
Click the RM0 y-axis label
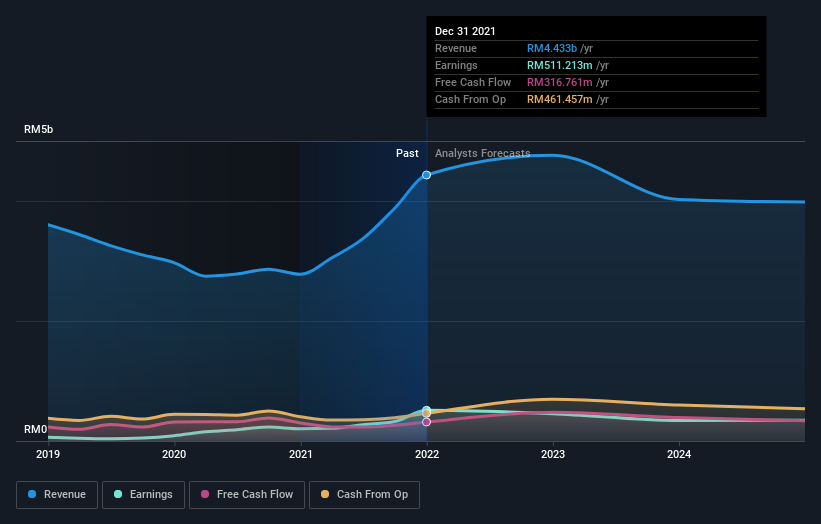[x=35, y=429]
